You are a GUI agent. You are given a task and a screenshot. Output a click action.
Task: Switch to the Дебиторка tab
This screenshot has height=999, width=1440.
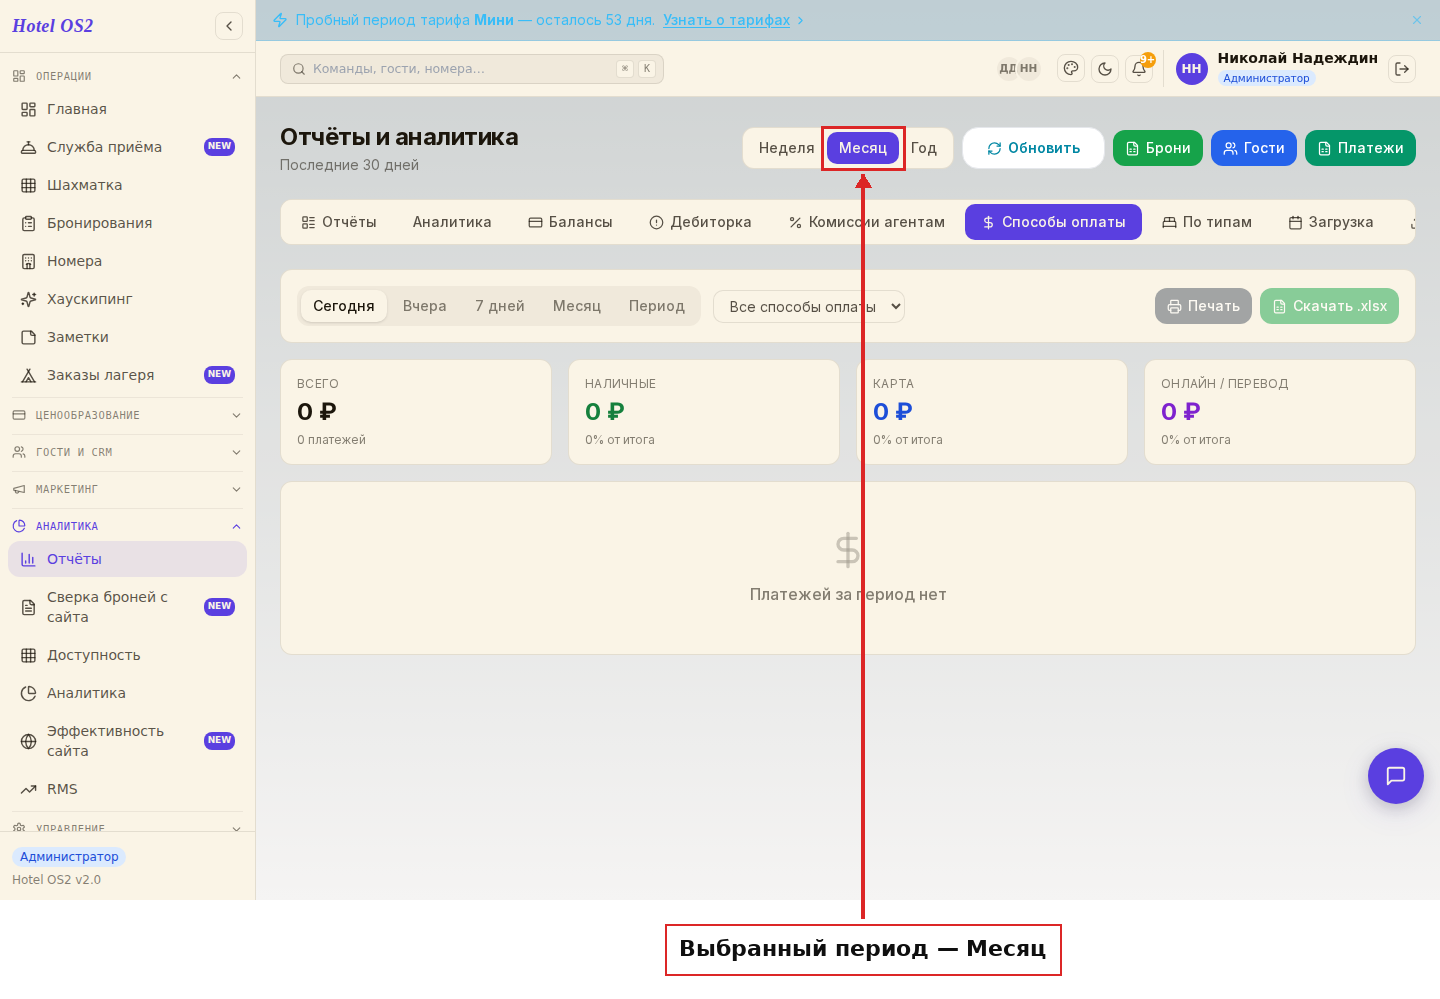pos(700,222)
